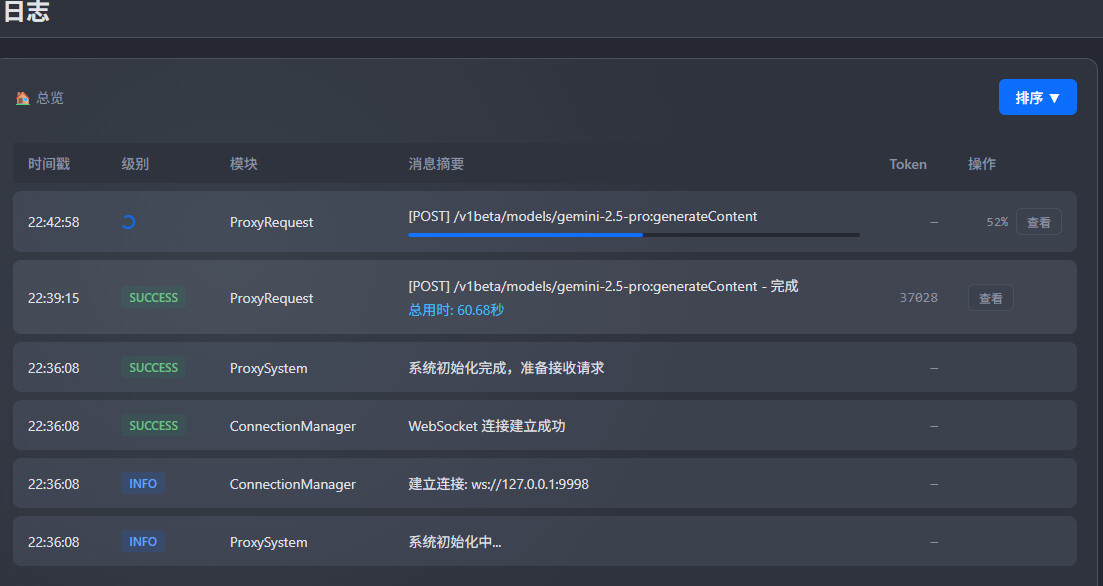This screenshot has height=586, width=1103.
Task: Click the blue request progress bar
Action: pyautogui.click(x=526, y=235)
